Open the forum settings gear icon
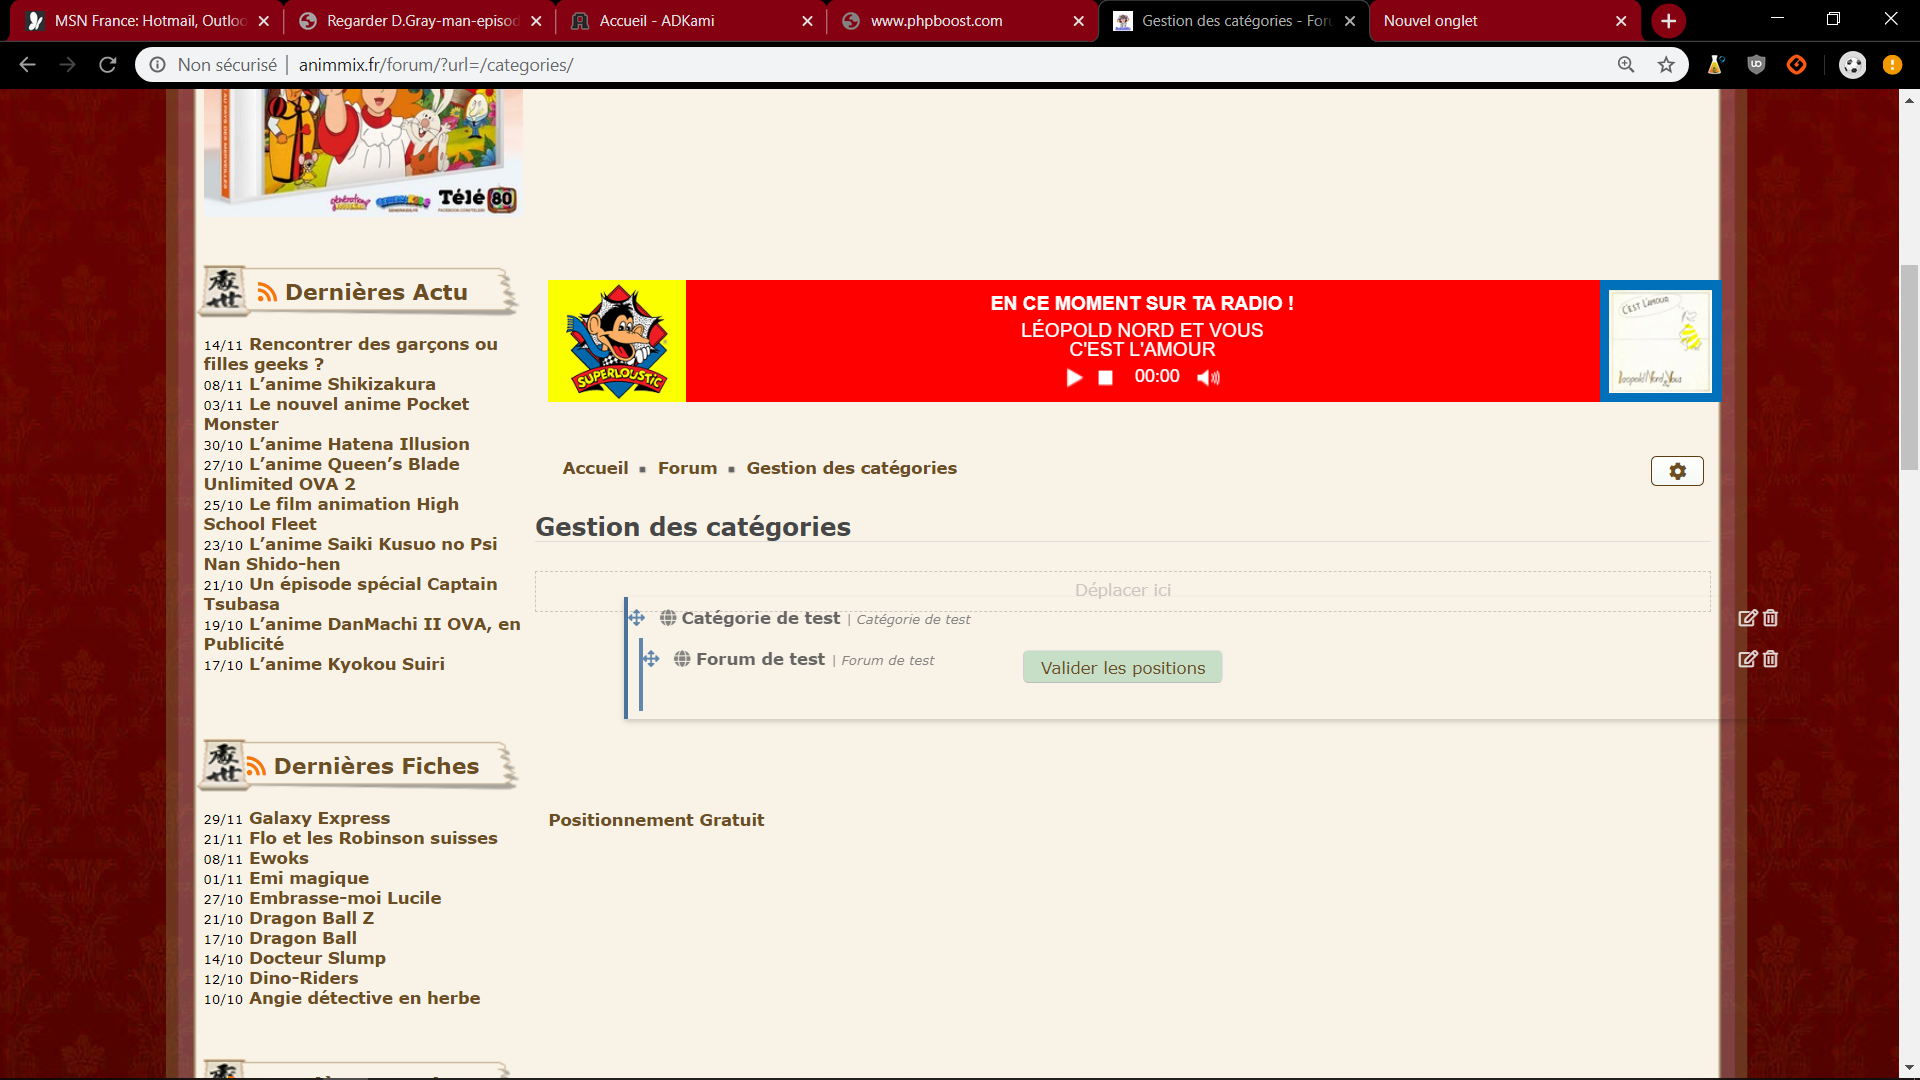The width and height of the screenshot is (1920, 1080). (x=1677, y=470)
